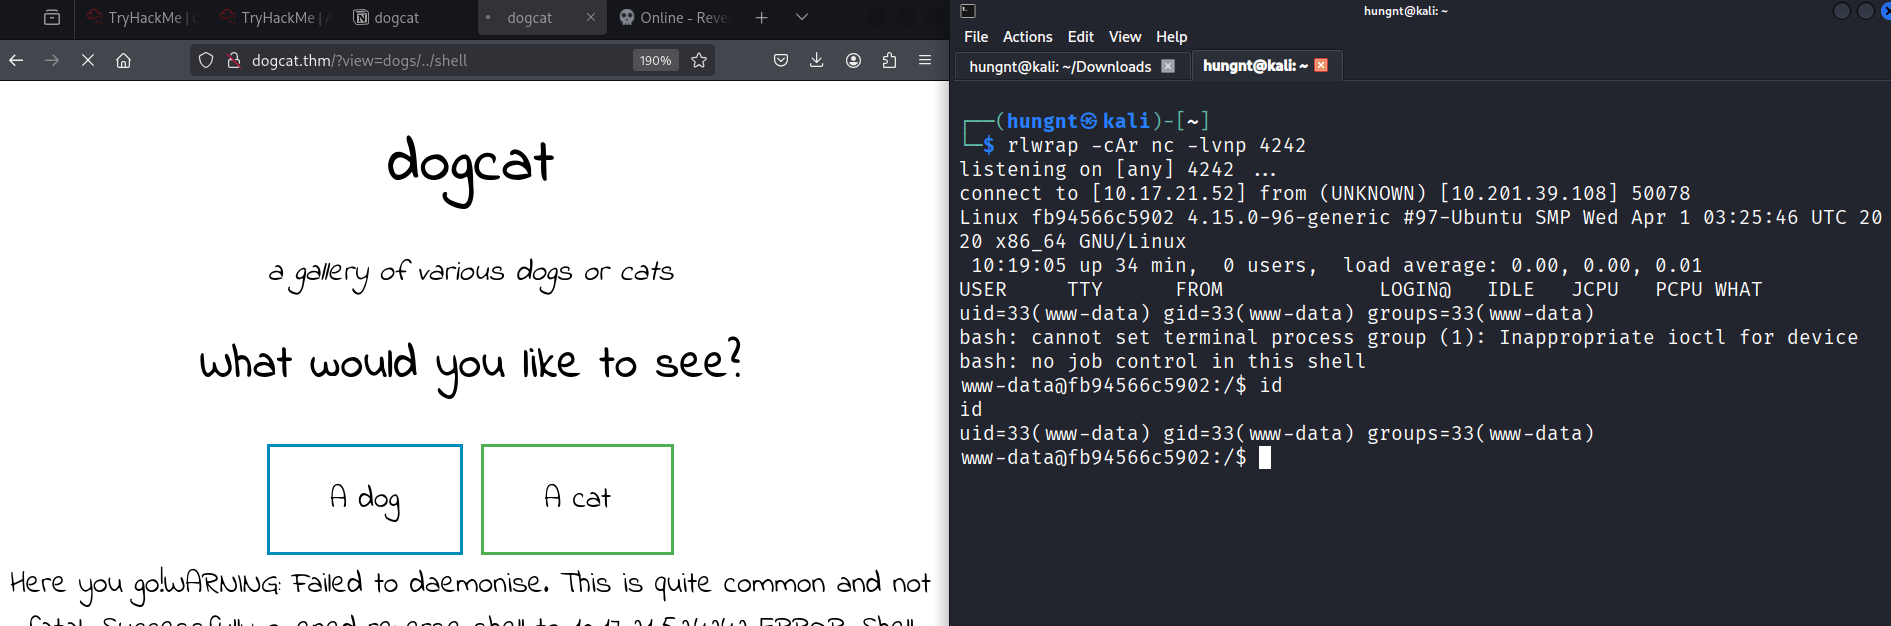Switch to the ~/Downloads terminal tab

(1059, 66)
